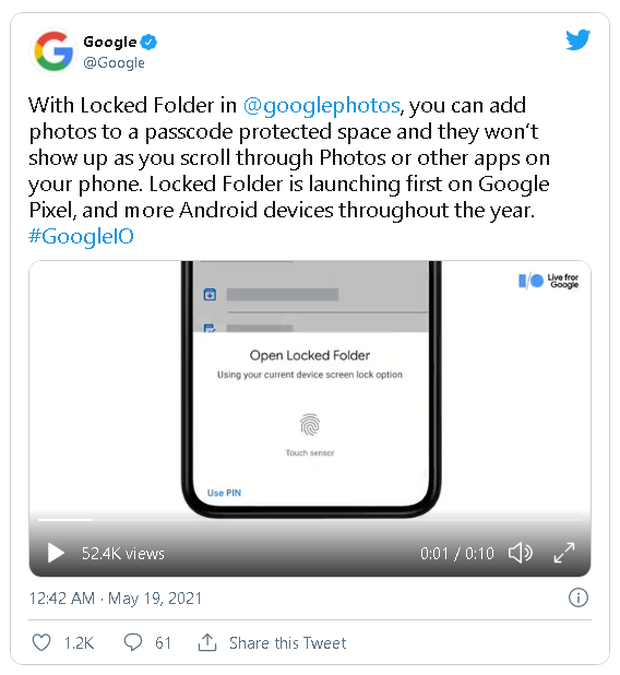This screenshot has width=620, height=675.
Task: Open replies via speech bubble icon
Action: click(x=133, y=642)
